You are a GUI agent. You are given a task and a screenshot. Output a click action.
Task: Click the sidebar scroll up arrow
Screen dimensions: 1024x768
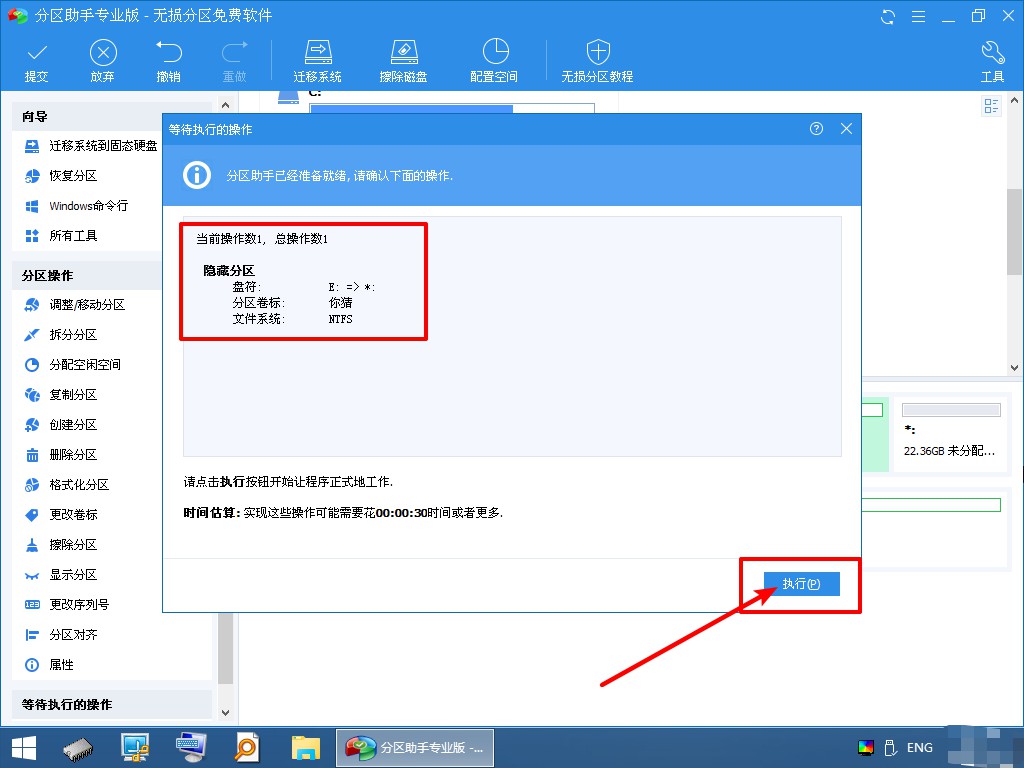point(225,104)
